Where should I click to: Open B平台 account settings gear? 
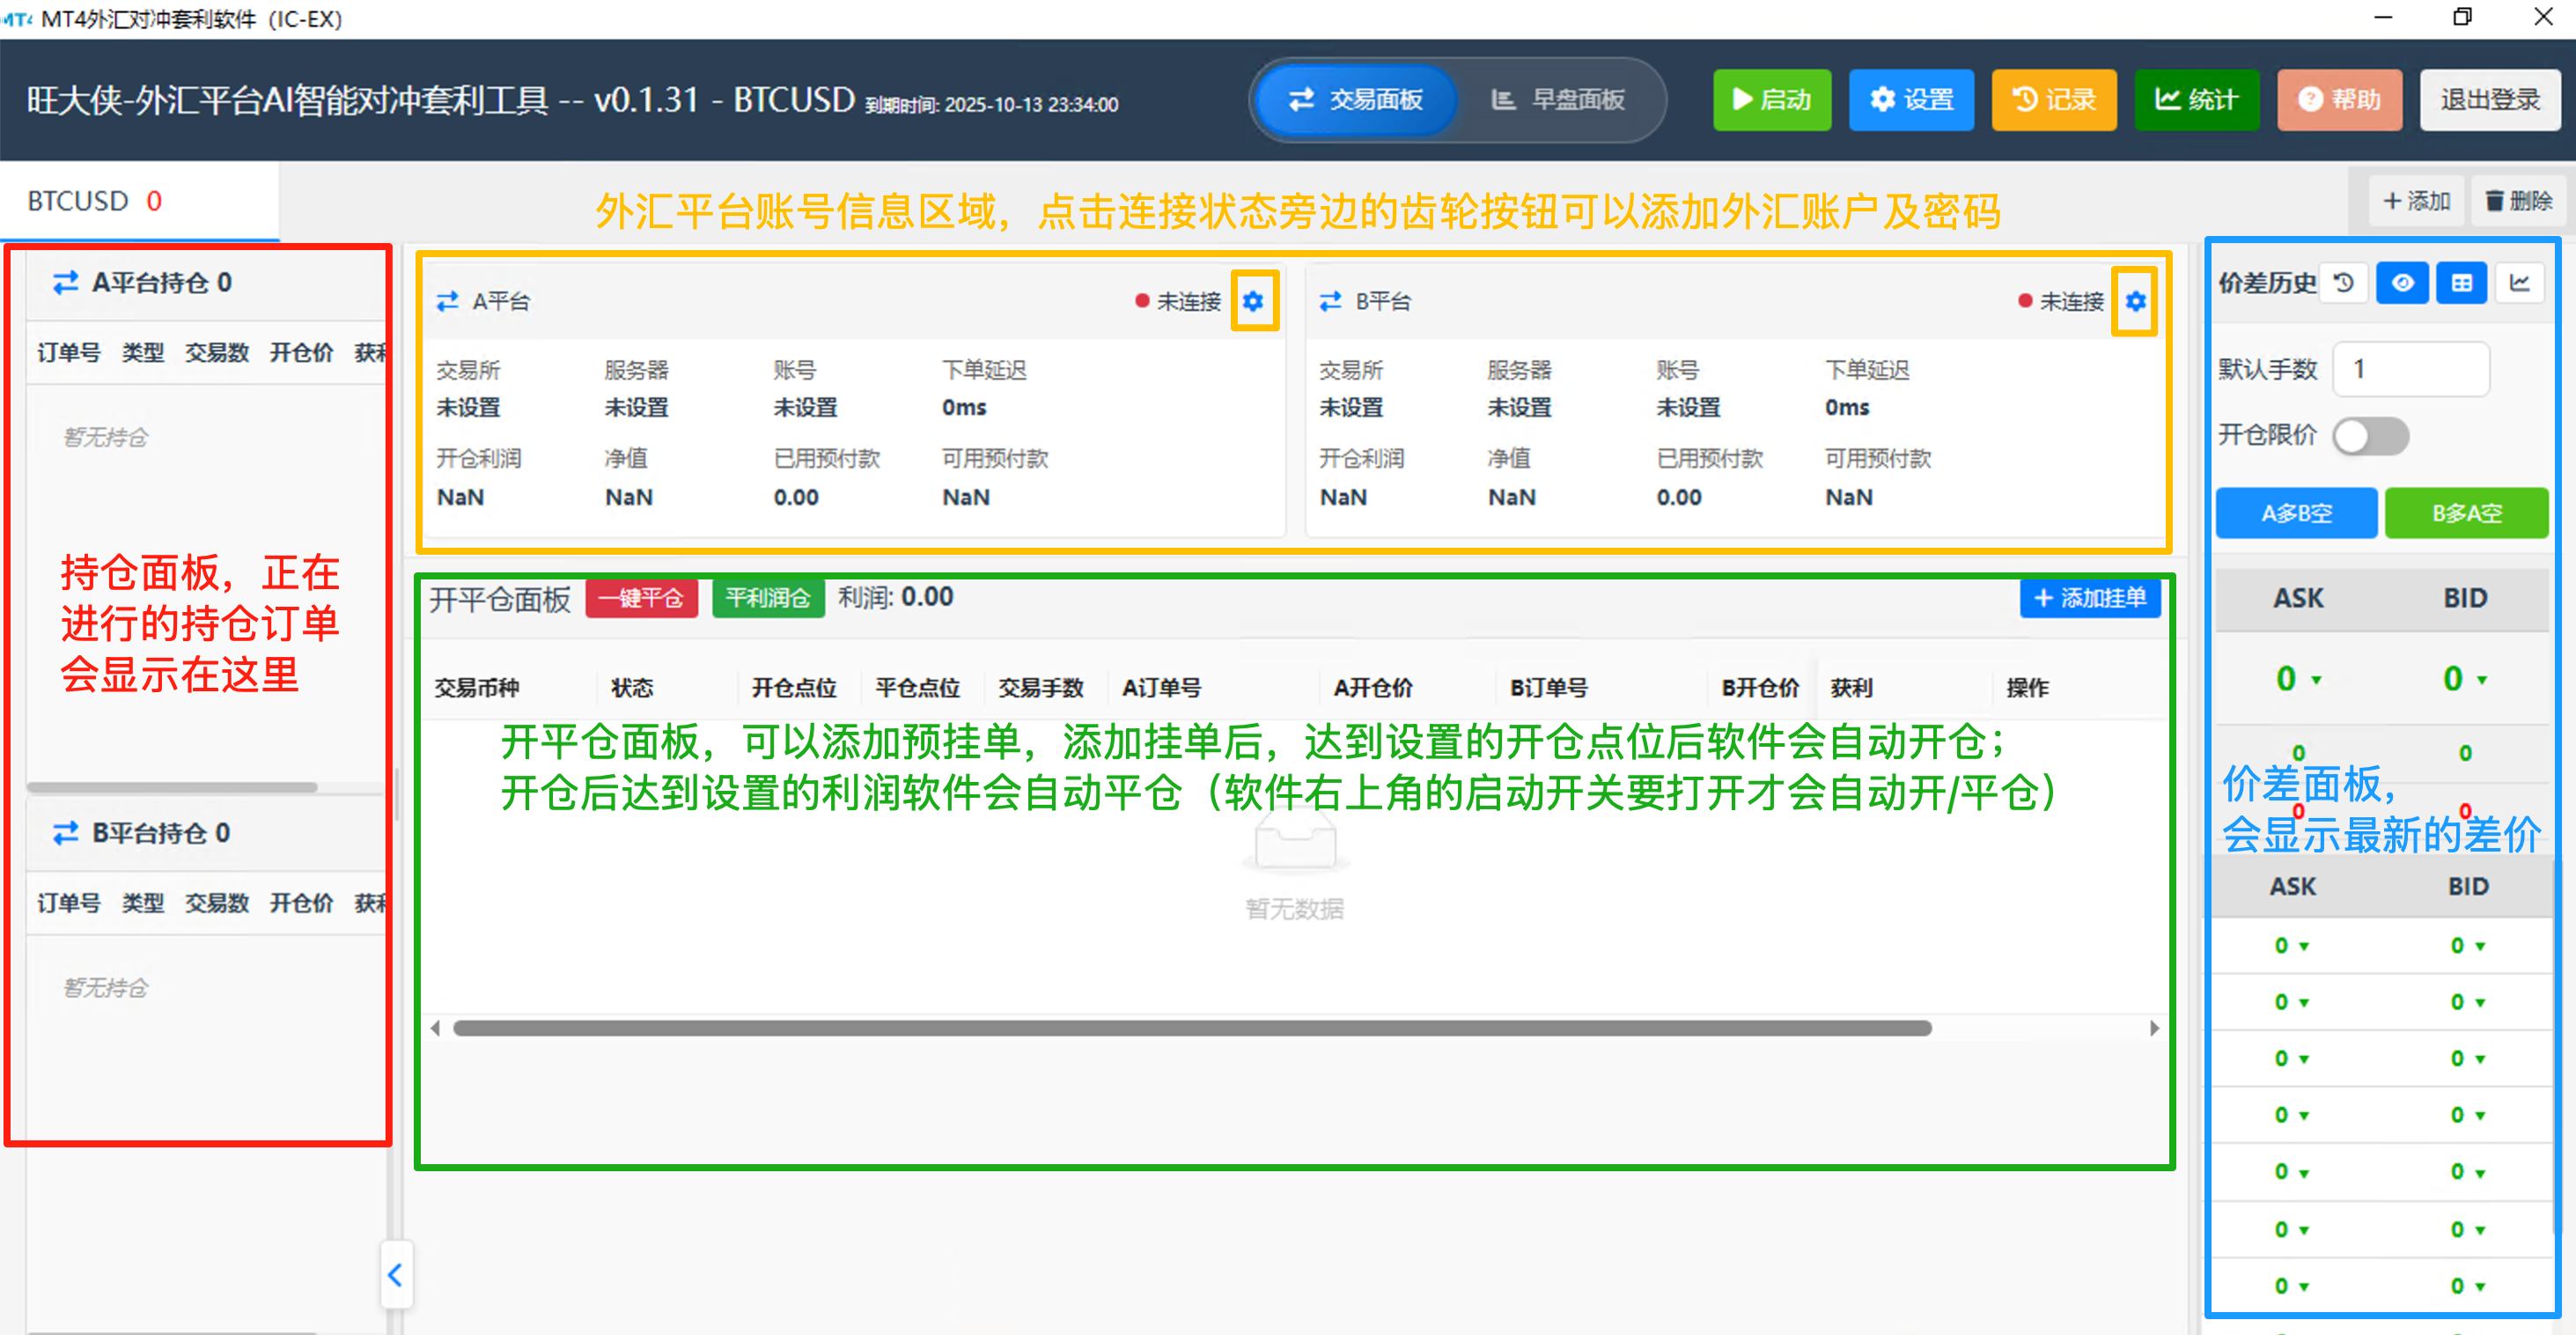click(x=2135, y=301)
